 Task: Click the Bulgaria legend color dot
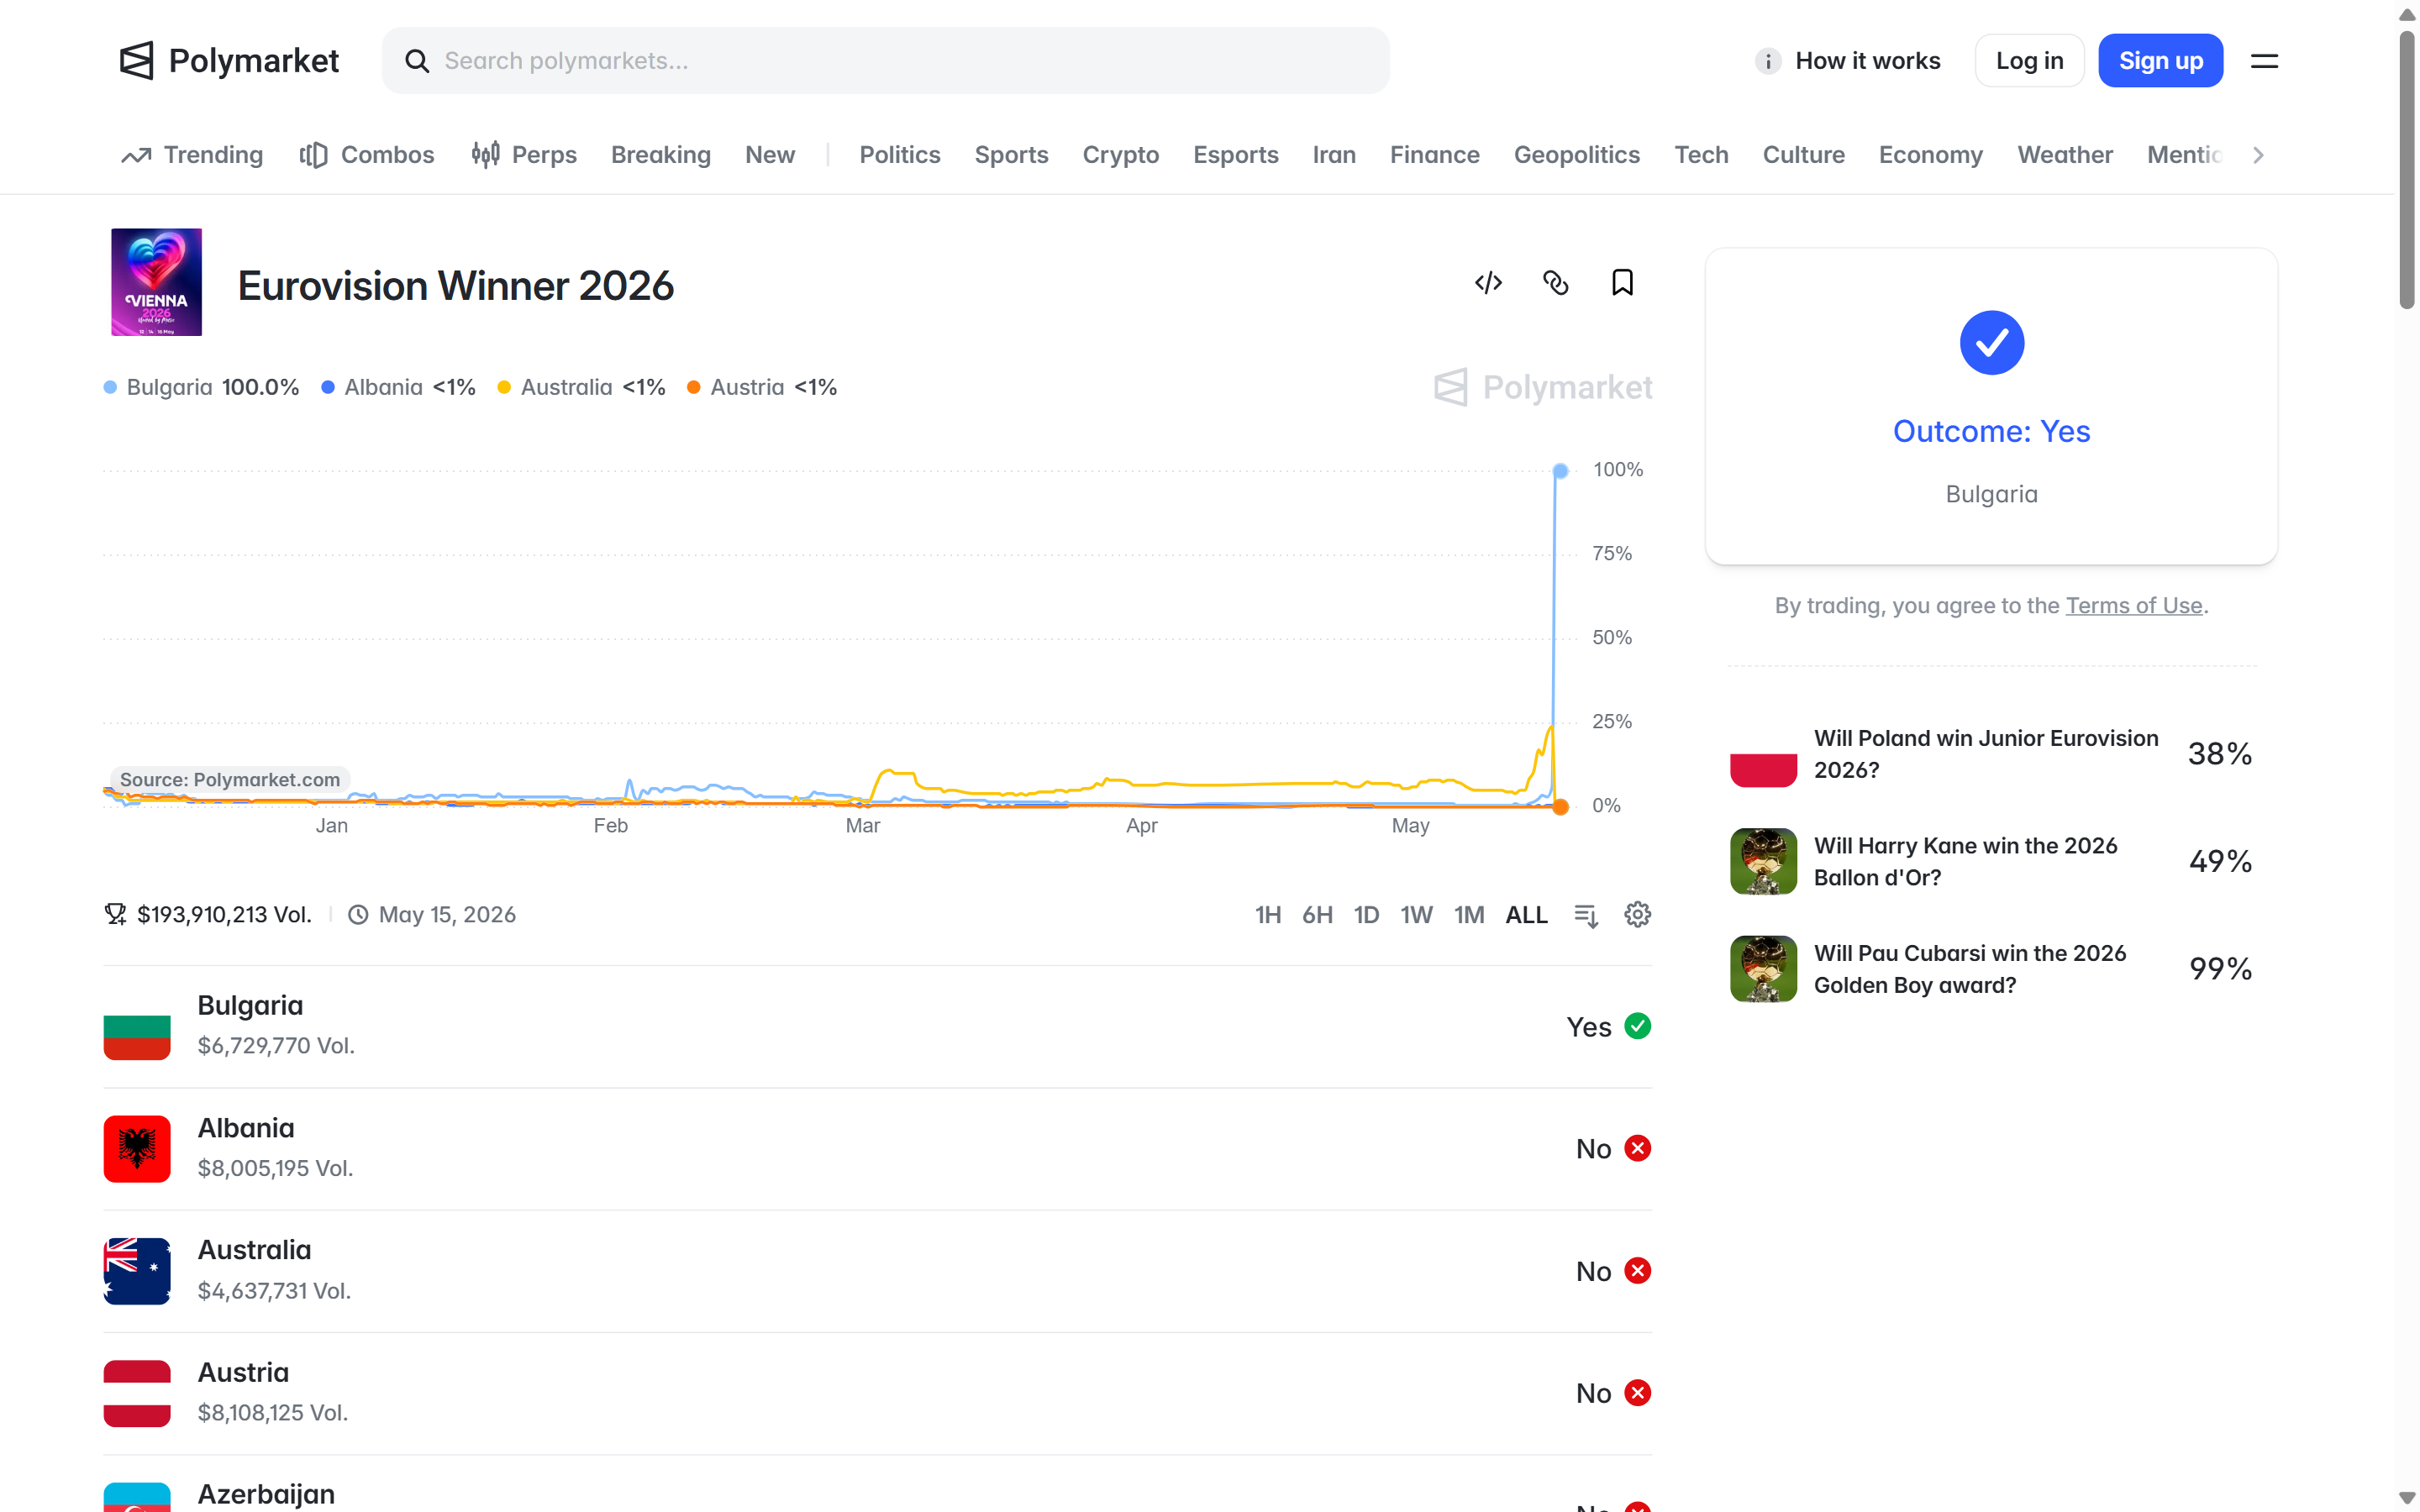110,387
